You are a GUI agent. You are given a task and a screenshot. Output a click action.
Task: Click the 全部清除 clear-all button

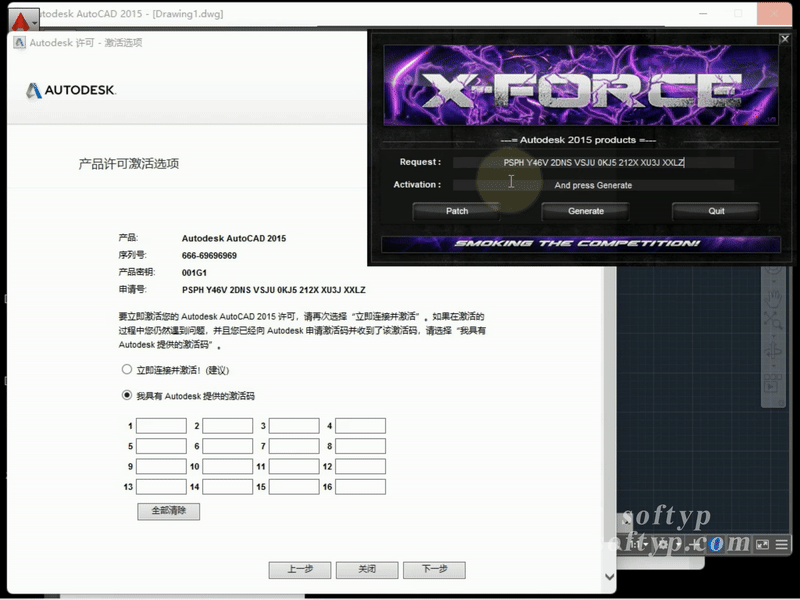pyautogui.click(x=168, y=511)
